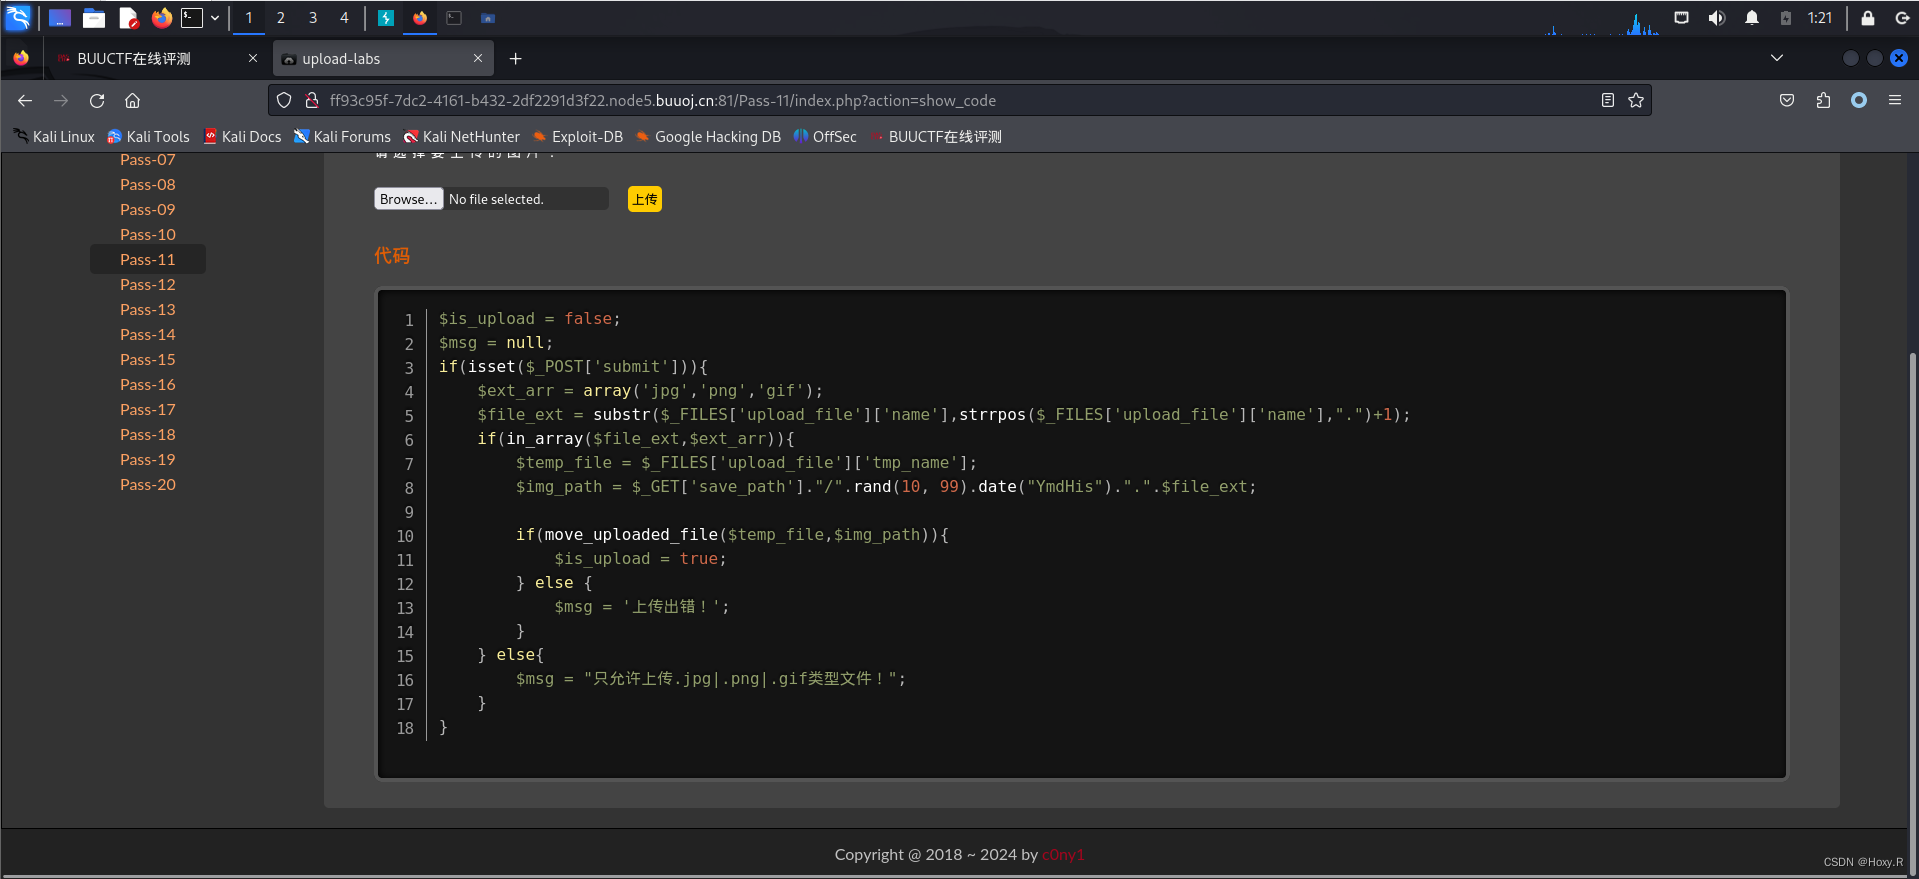
Task: Select Pass-18 in sidebar
Action: tap(148, 434)
